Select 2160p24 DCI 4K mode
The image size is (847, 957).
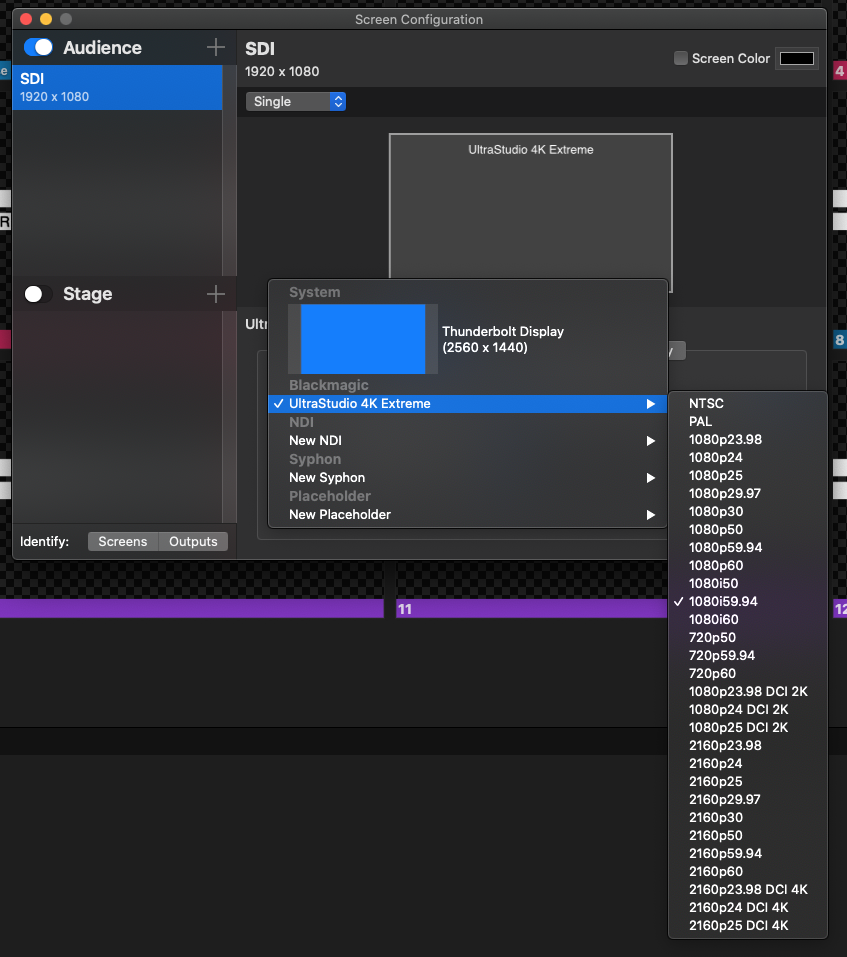tap(748, 908)
